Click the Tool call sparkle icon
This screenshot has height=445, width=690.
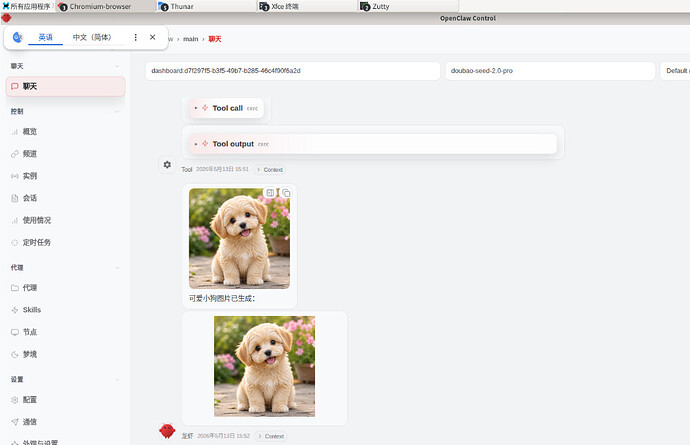205,108
